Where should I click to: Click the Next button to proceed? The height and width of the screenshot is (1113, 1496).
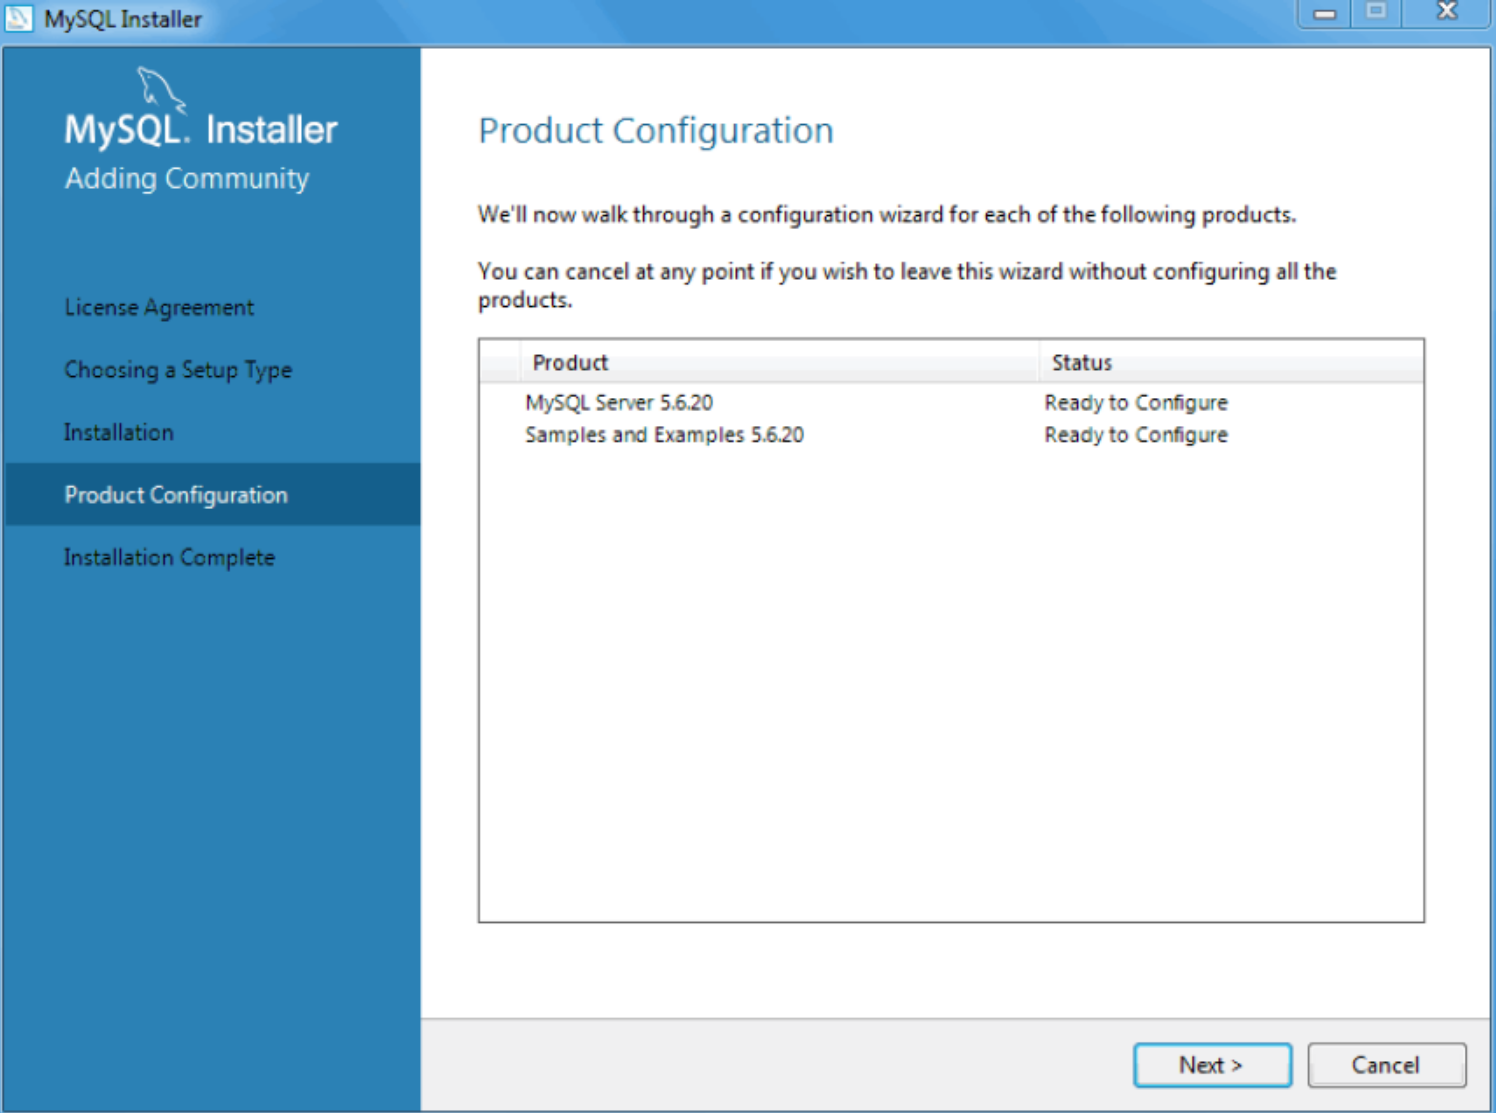(x=1211, y=1064)
